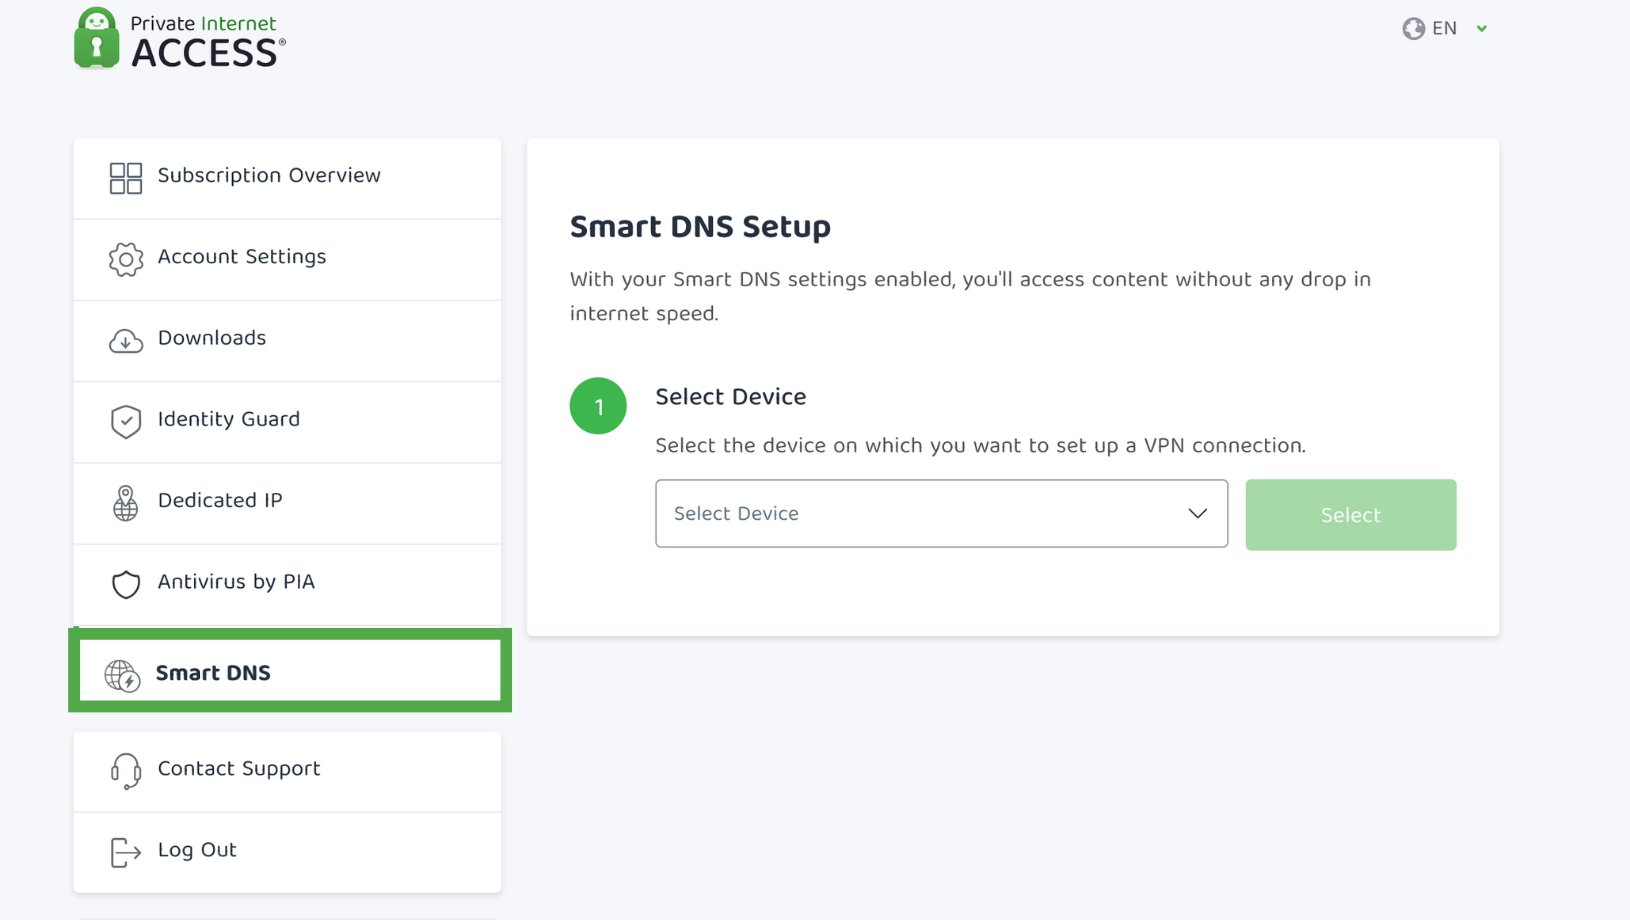Screen dimensions: 1630x920
Task: Click the Select Device chevron arrow
Action: click(1197, 513)
